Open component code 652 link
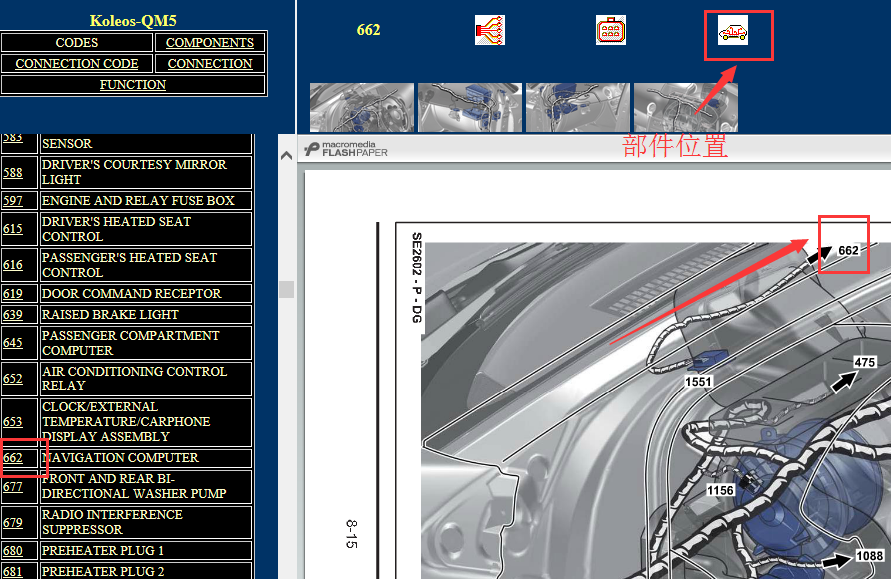Screen dimensions: 891x579 [x=13, y=378]
